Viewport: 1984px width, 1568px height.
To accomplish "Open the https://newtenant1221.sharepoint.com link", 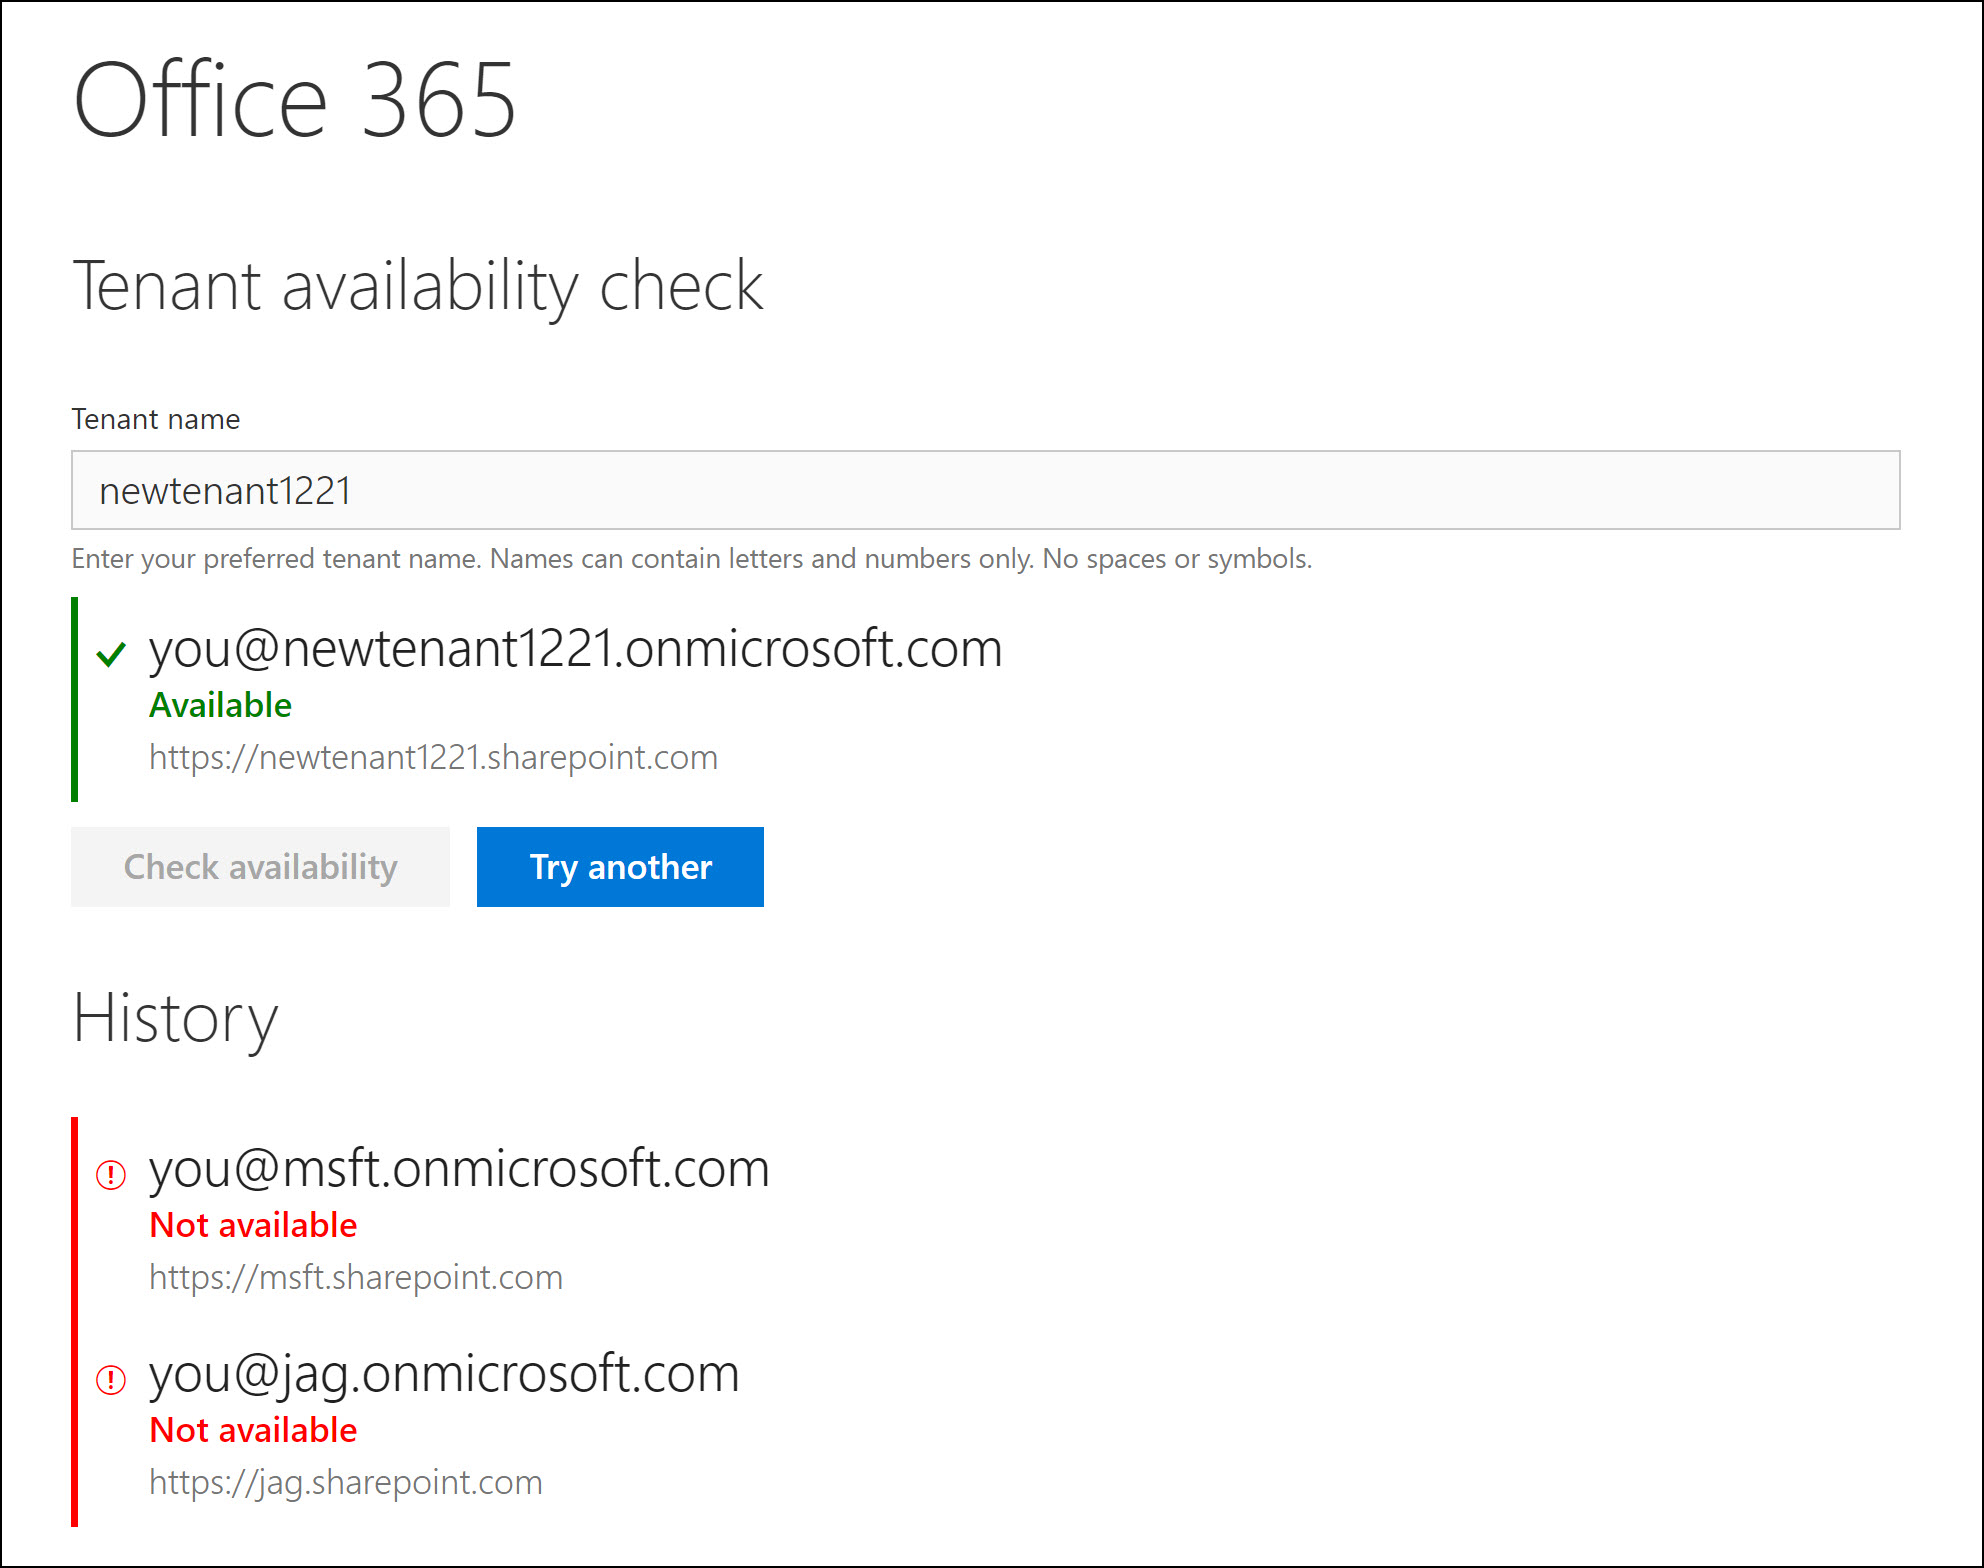I will (433, 757).
